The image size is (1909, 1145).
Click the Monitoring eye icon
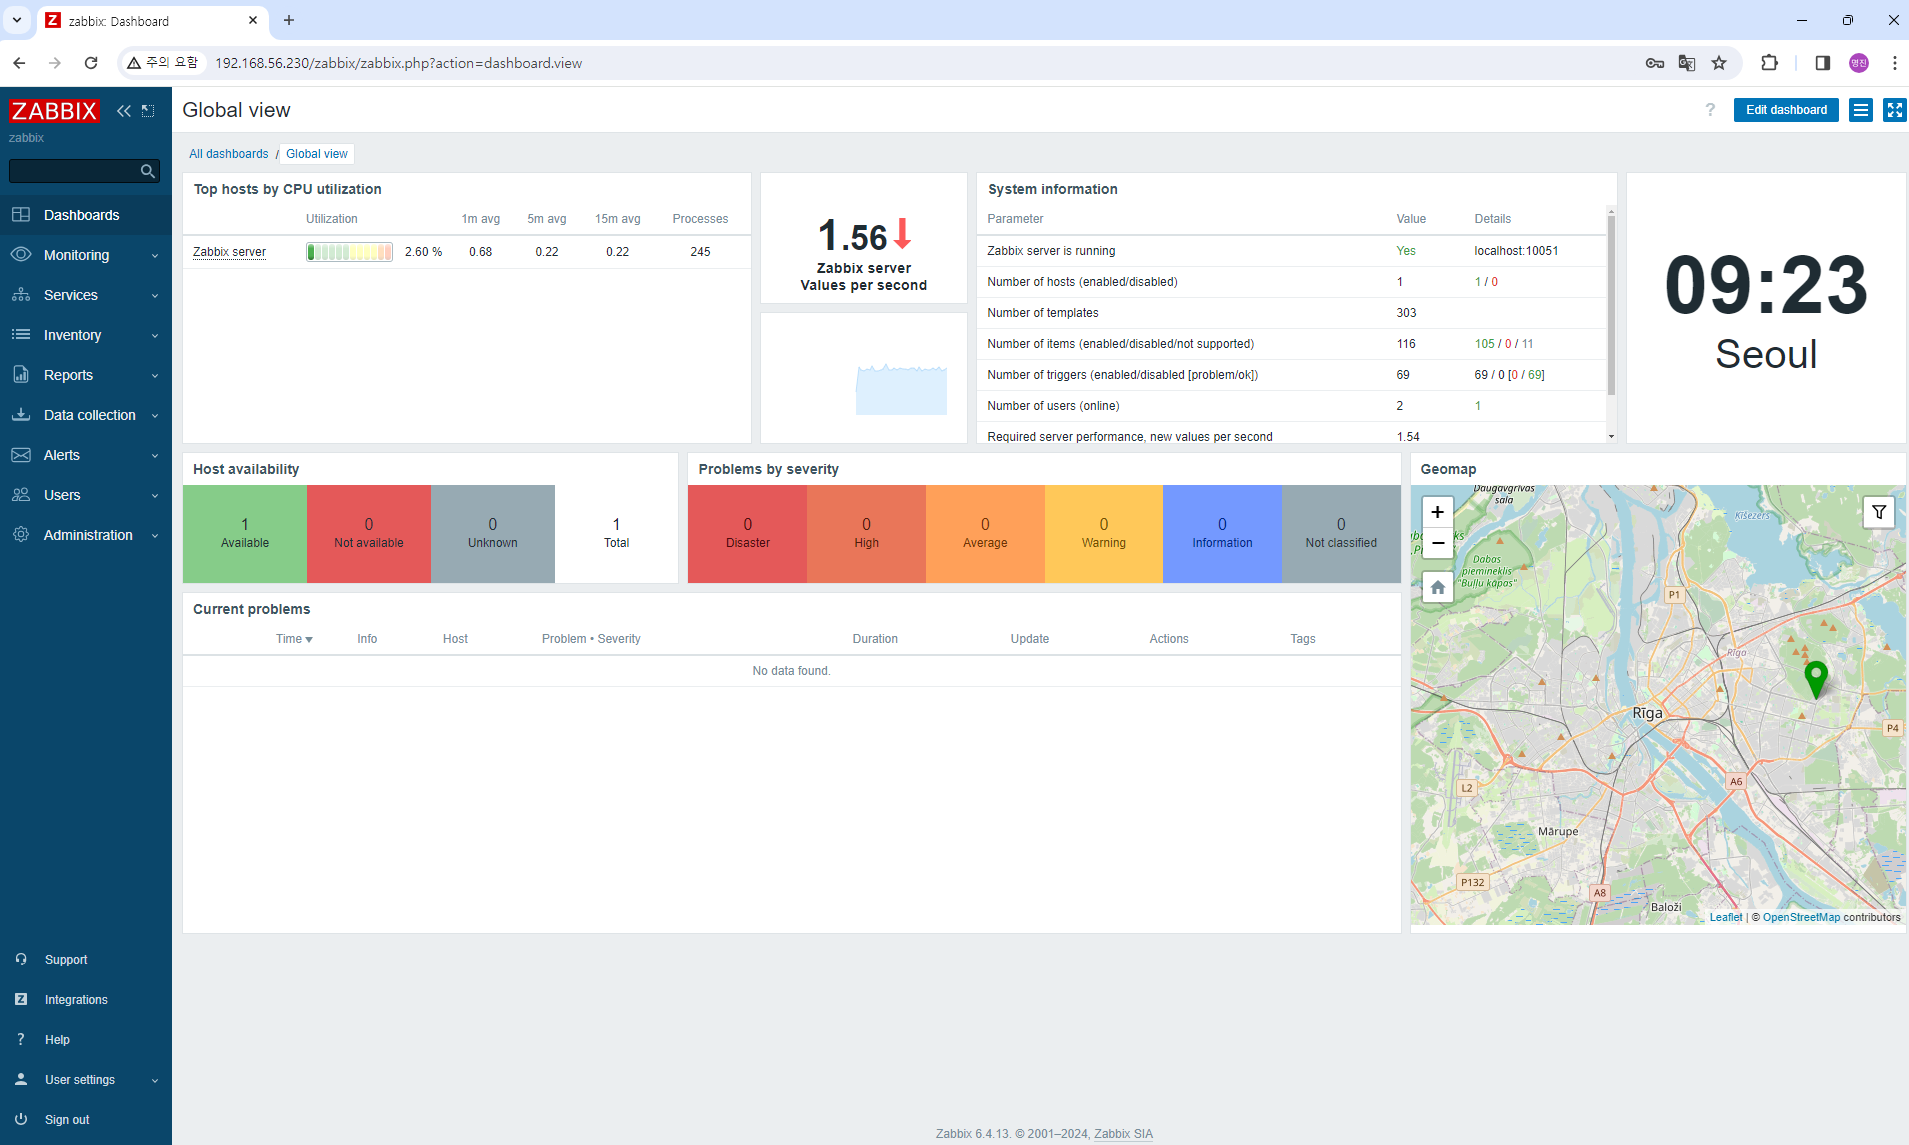coord(21,255)
